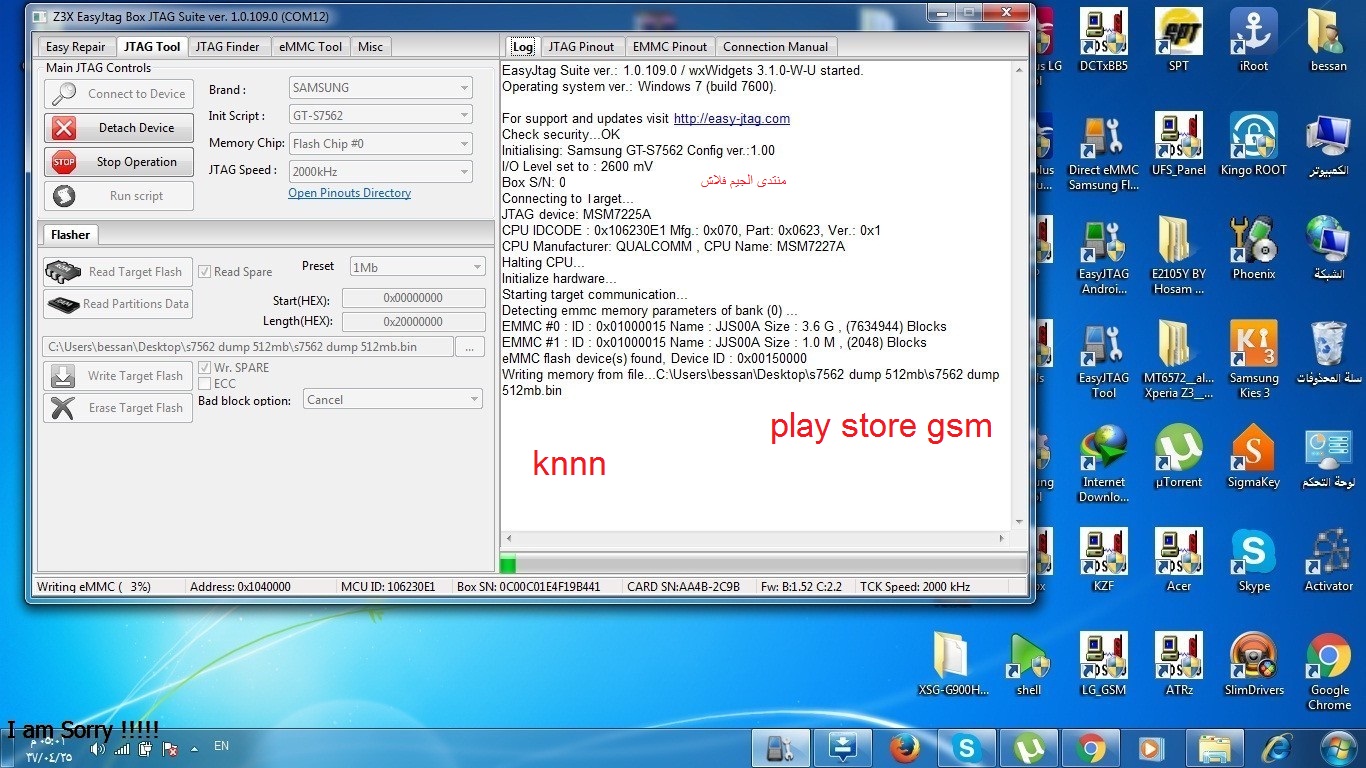Open the Preset dropdown showing 1Mb
The width and height of the screenshot is (1366, 768).
(x=416, y=267)
